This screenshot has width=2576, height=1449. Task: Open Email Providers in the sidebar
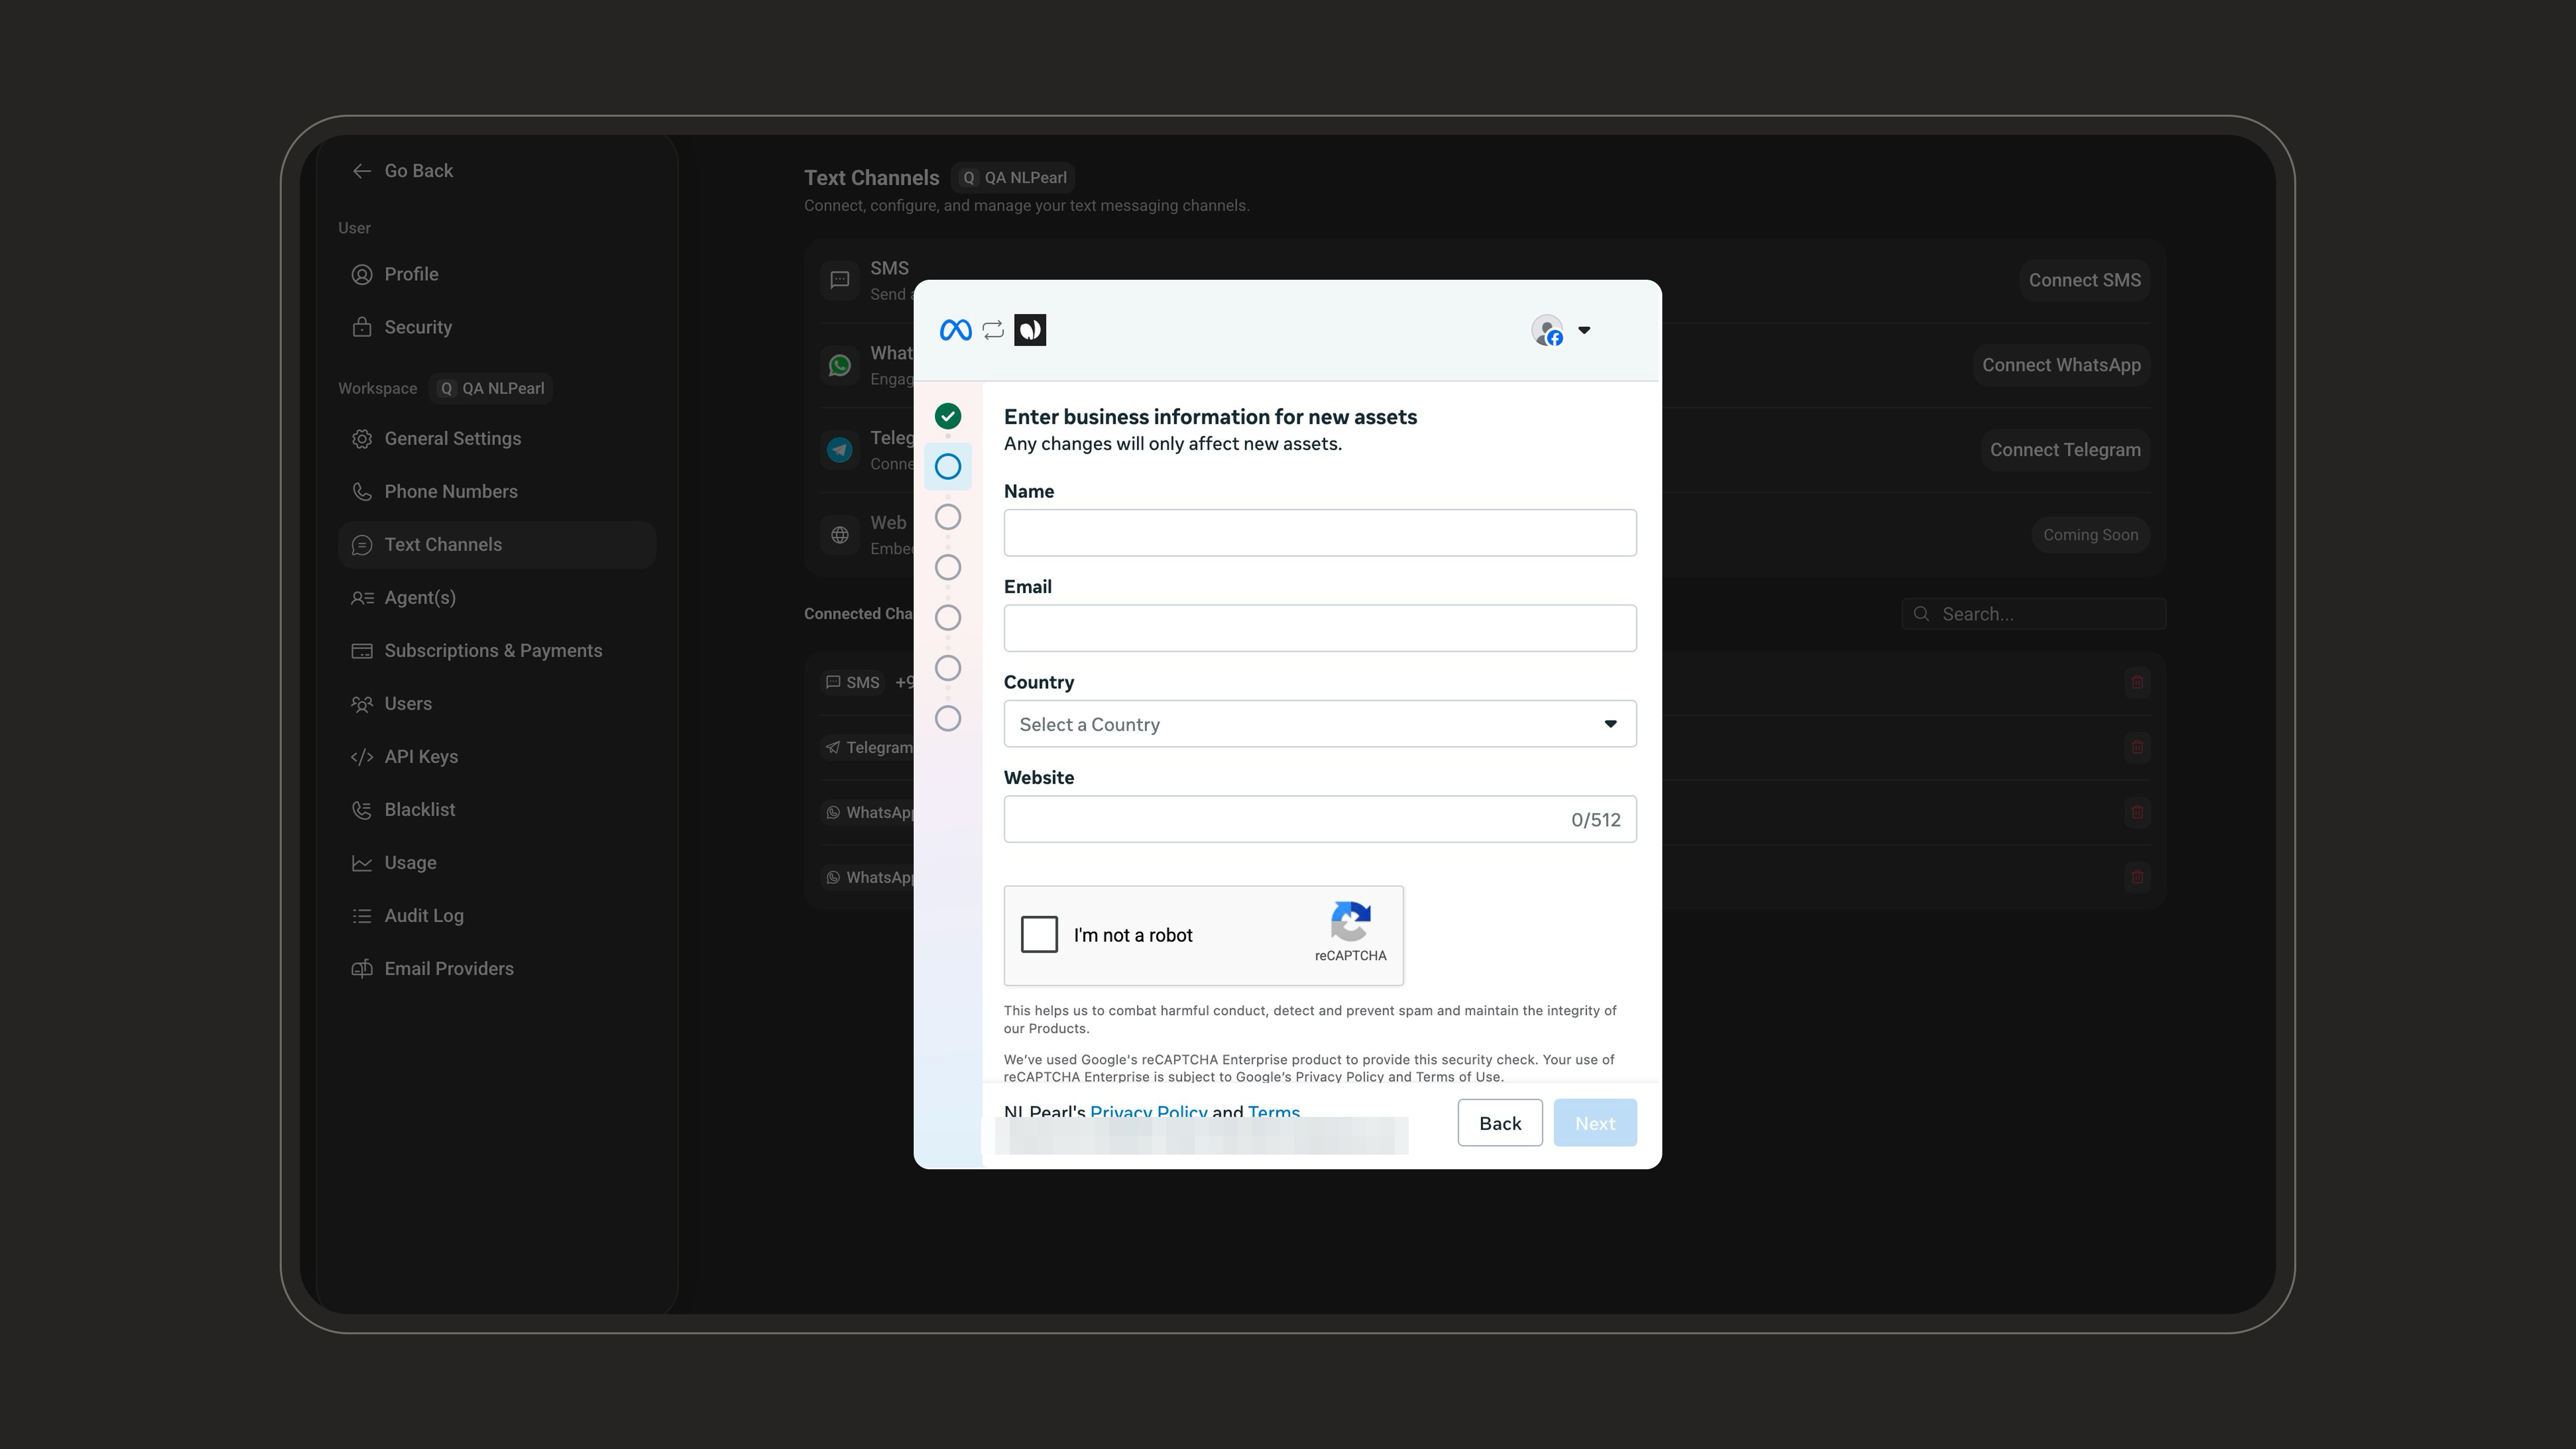tap(497, 968)
